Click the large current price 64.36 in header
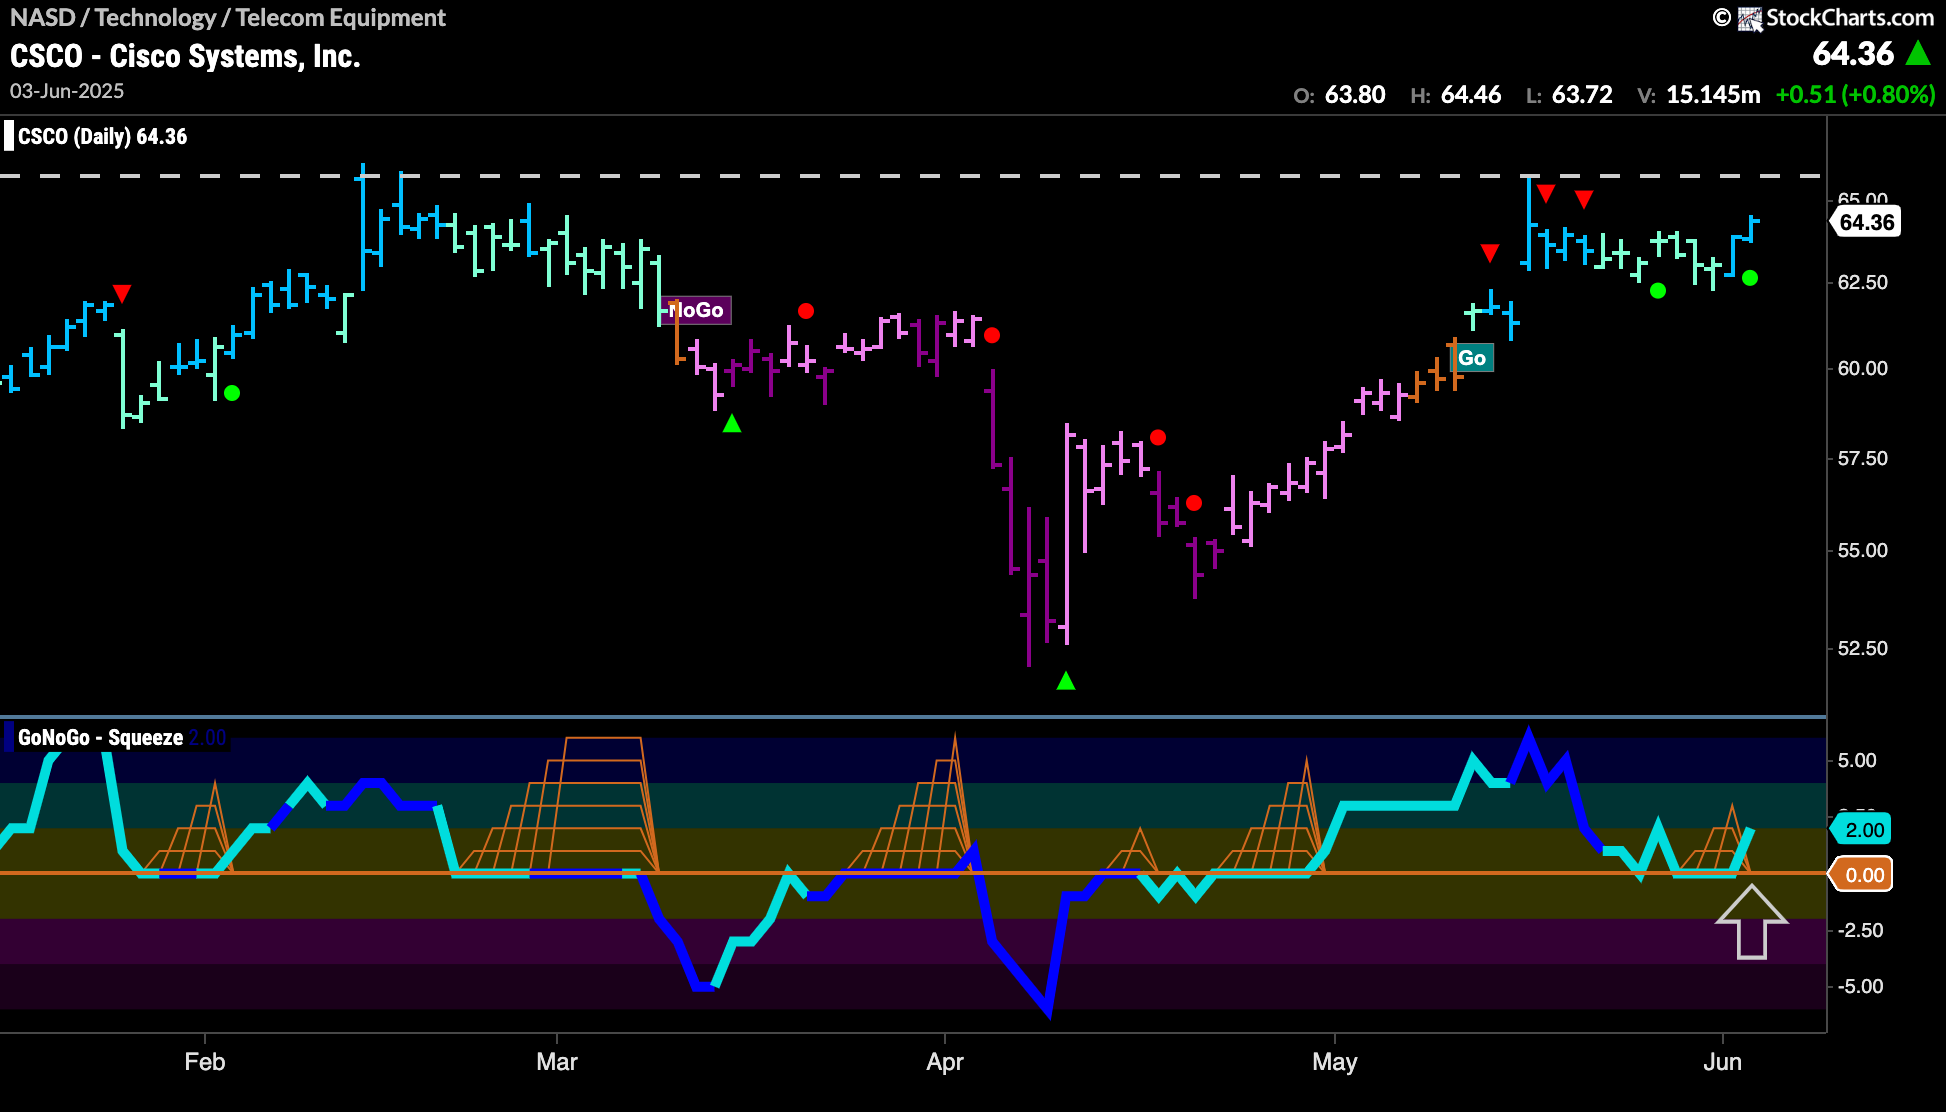Image resolution: width=1946 pixels, height=1112 pixels. (x=1853, y=54)
